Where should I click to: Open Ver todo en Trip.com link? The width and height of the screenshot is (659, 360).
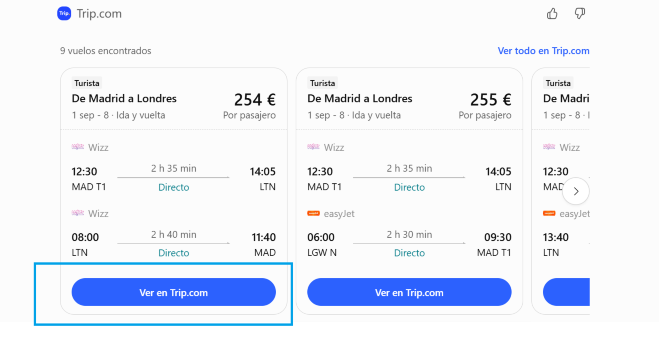pos(543,51)
